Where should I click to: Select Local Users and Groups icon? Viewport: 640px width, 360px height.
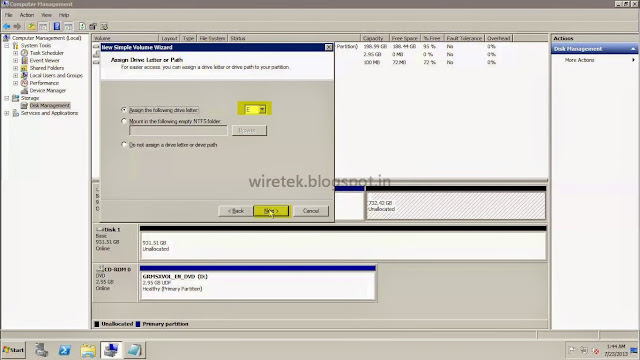24,76
